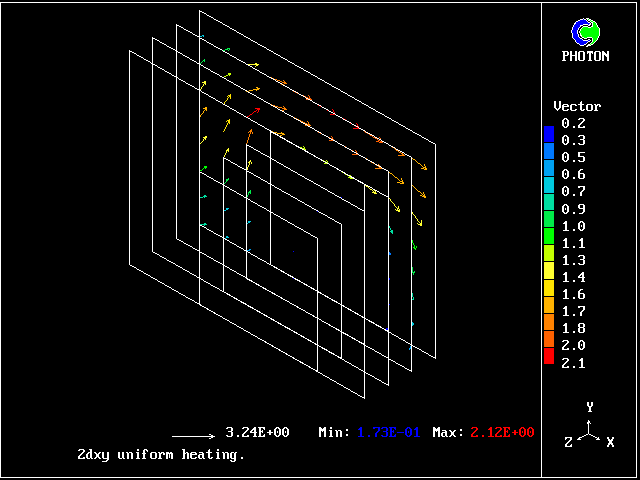This screenshot has width=640, height=480.
Task: Click the PHOTON text label
Action: coord(585,57)
